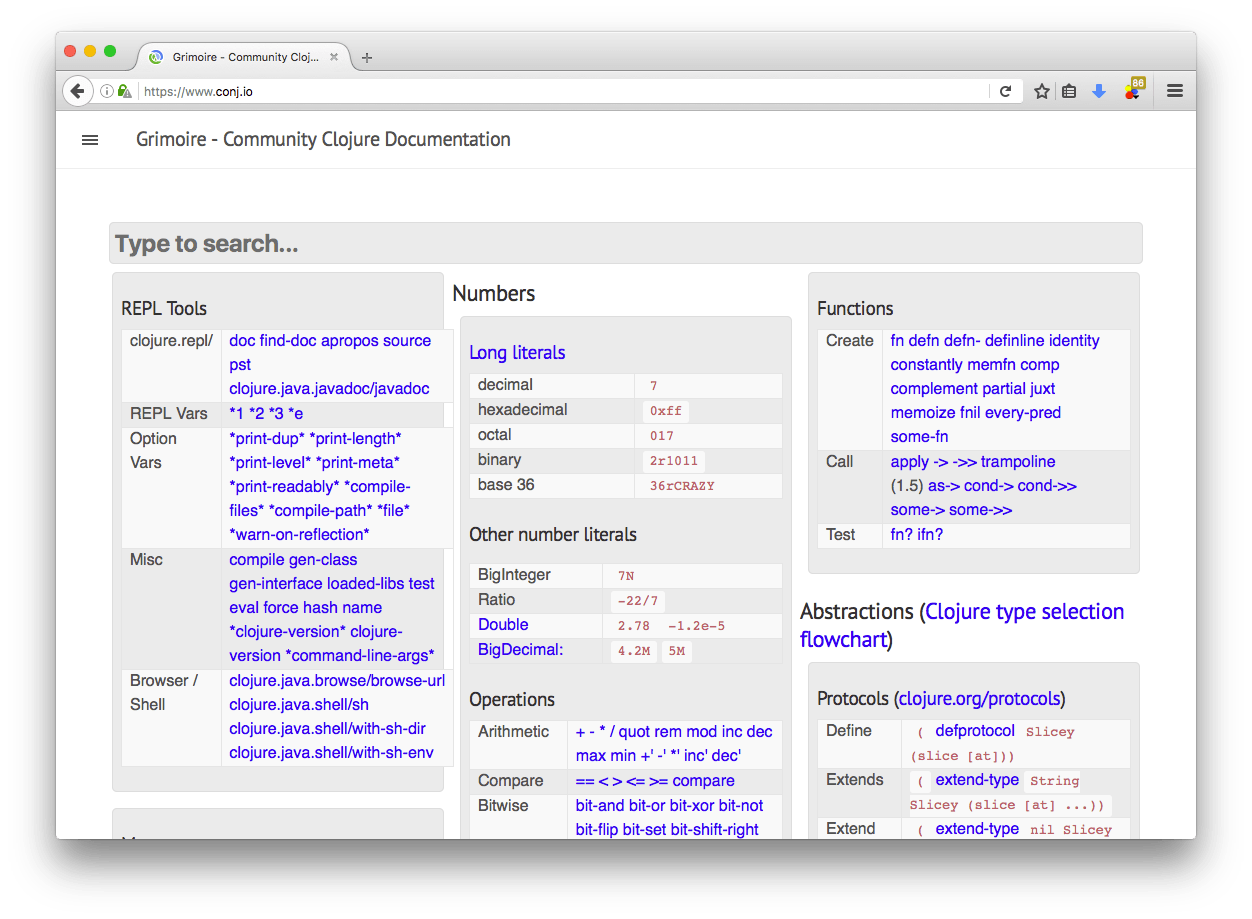The height and width of the screenshot is (919, 1252).
Task: Open the clojure.java.shell/with-sh-dir link
Action: 327,729
